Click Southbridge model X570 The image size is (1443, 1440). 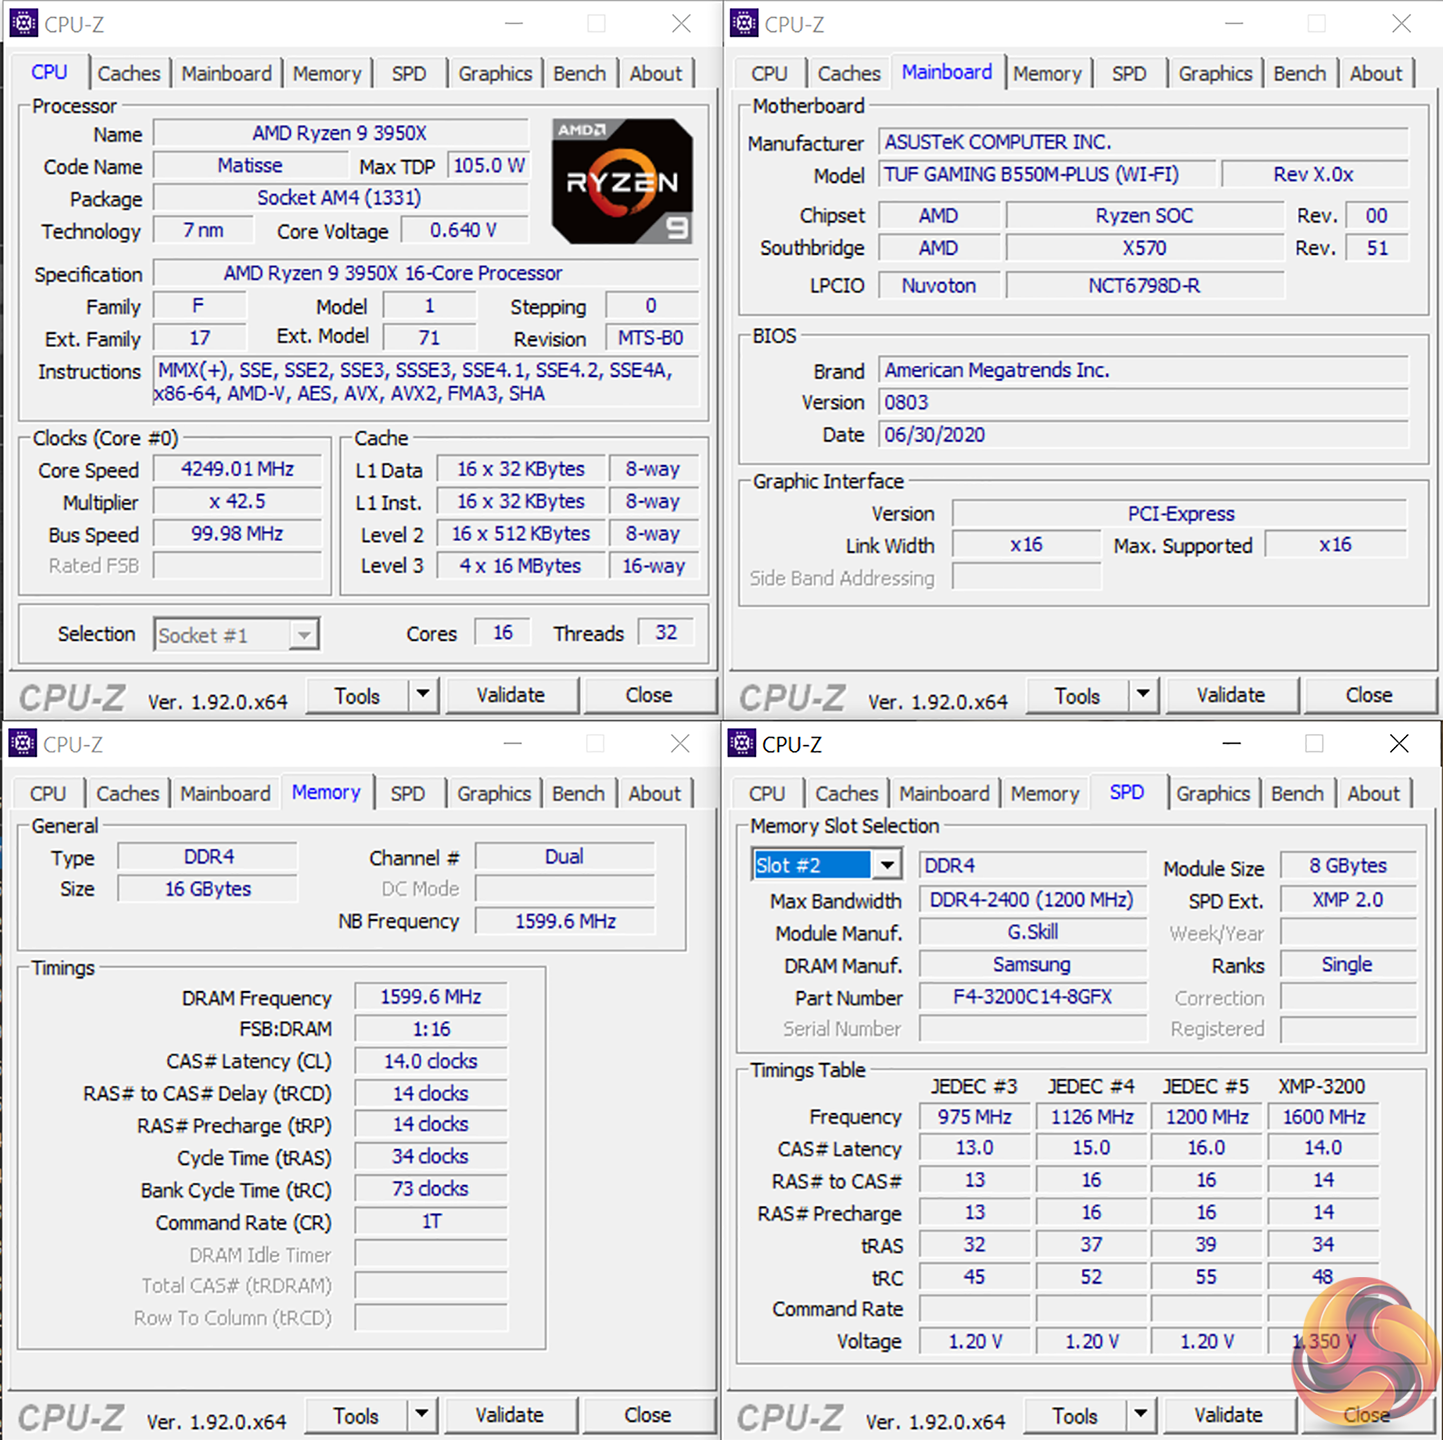pos(1145,248)
